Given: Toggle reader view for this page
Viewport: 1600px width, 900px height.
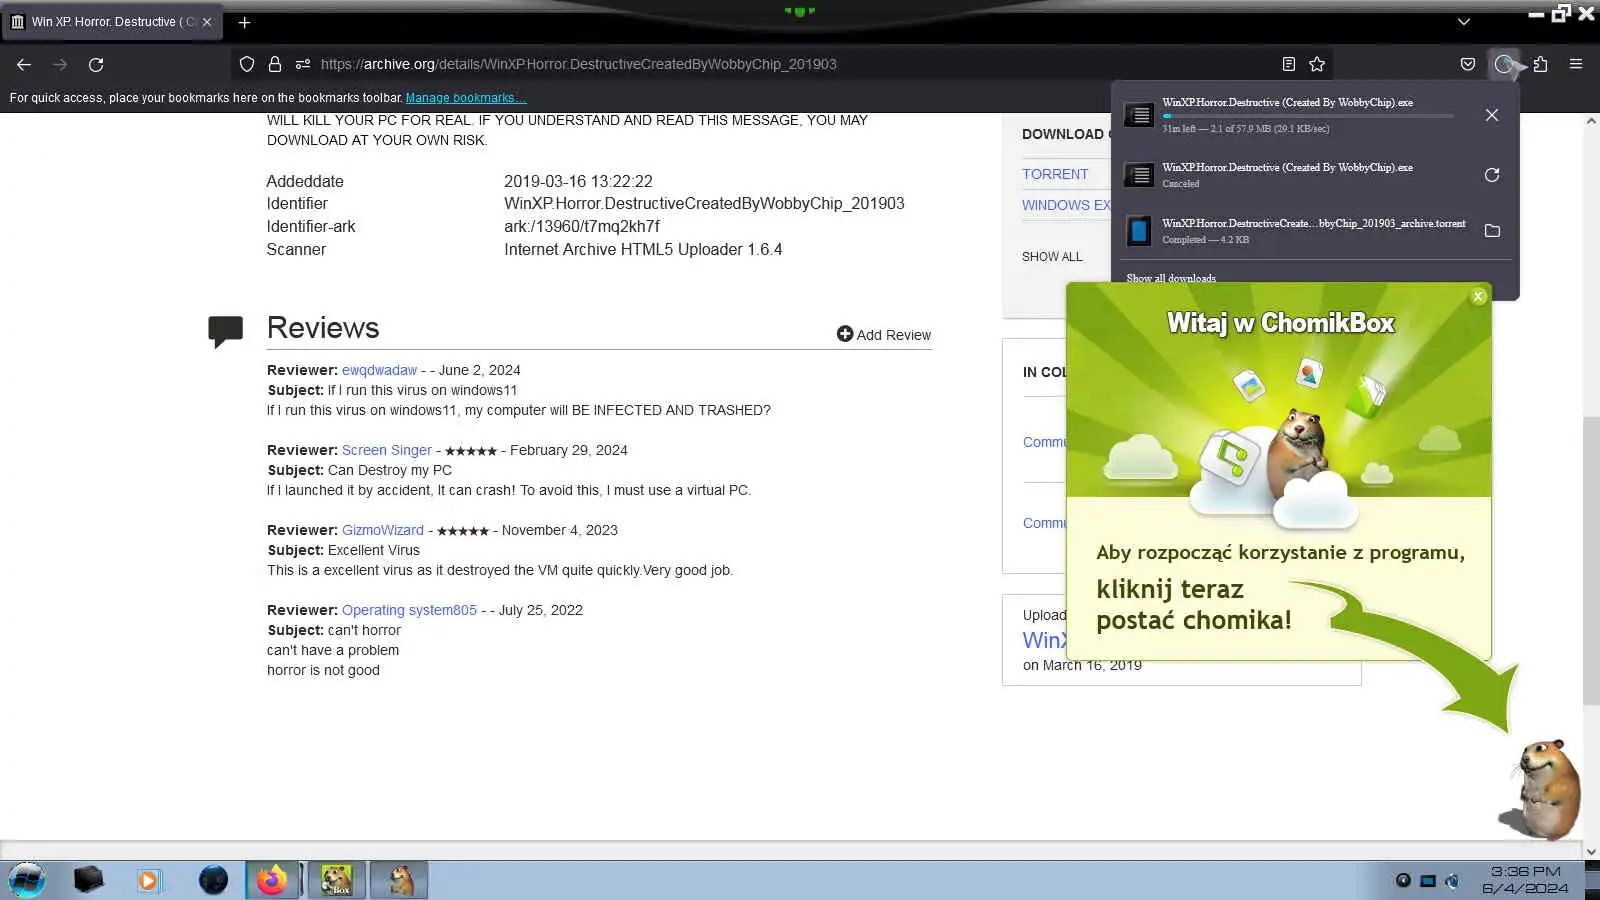Looking at the screenshot, I should pyautogui.click(x=1289, y=64).
